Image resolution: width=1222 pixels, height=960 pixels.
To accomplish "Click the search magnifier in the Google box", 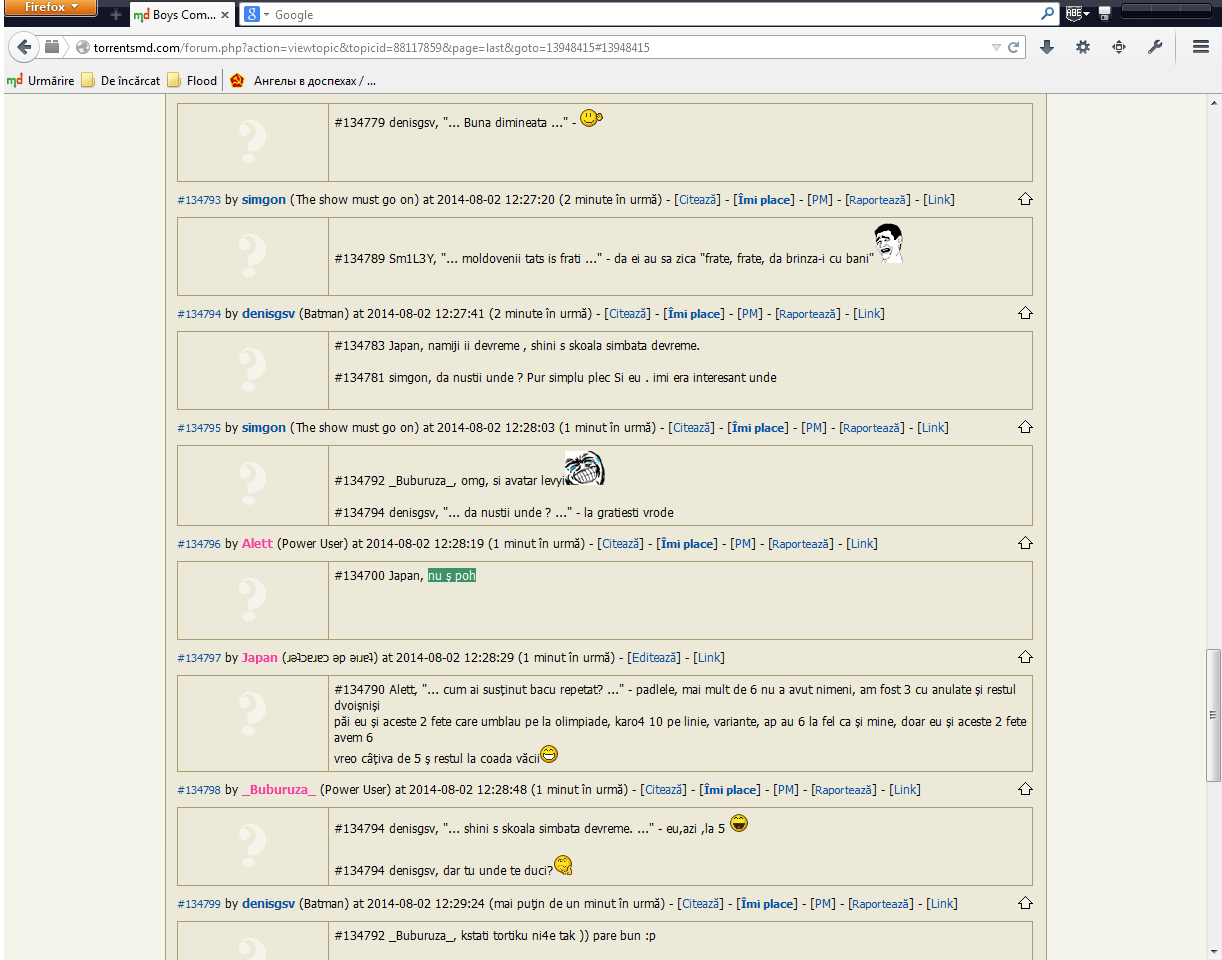I will (x=1048, y=14).
